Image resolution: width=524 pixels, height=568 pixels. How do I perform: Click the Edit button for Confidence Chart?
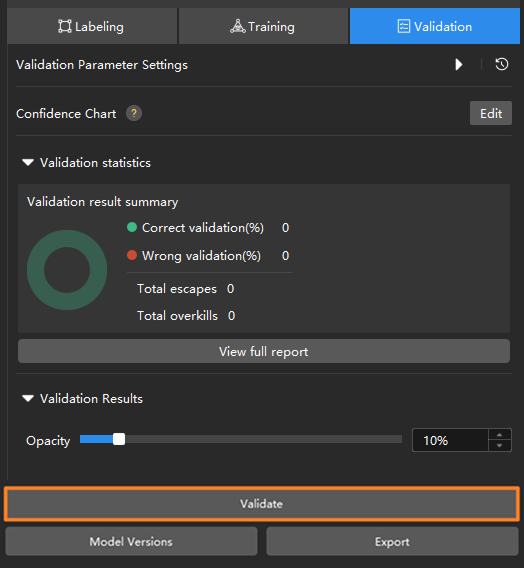click(491, 113)
